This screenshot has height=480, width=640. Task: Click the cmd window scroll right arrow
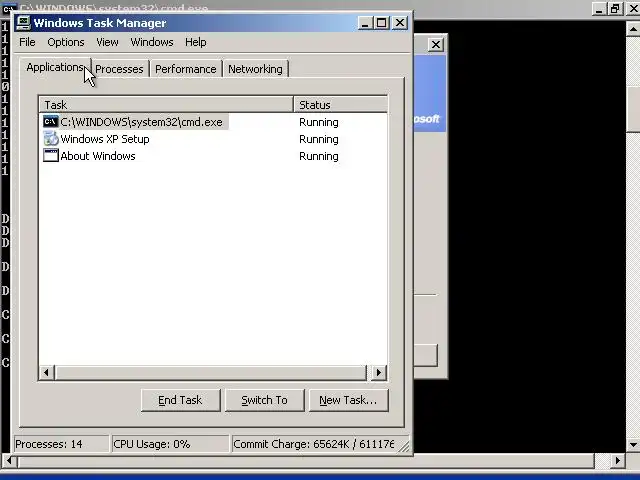618,460
